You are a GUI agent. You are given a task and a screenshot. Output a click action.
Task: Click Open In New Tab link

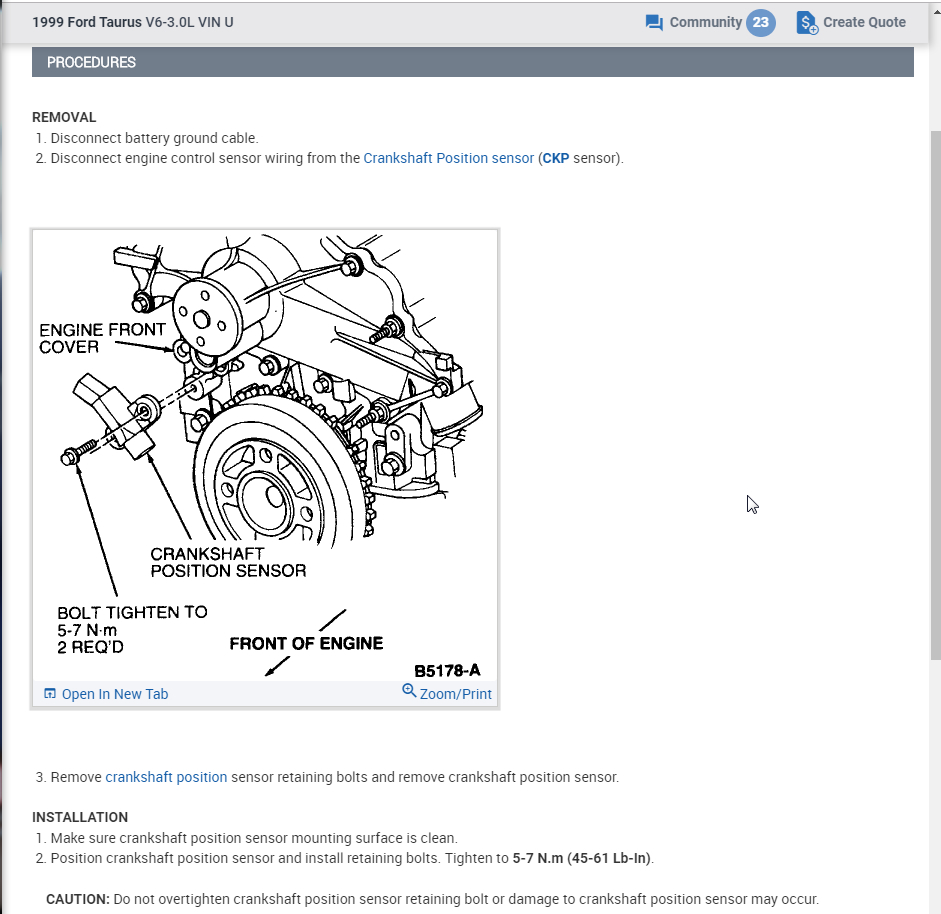[x=115, y=694]
